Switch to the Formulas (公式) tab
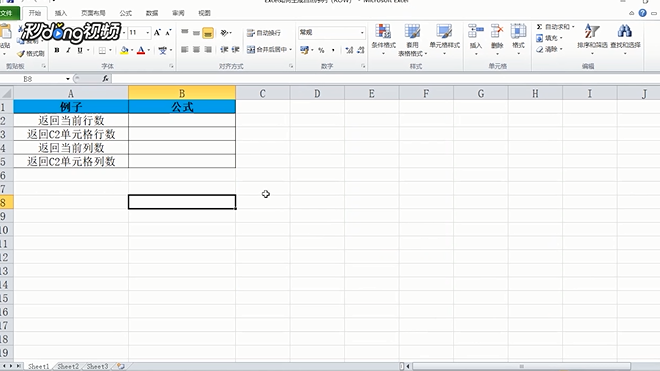The width and height of the screenshot is (660, 371). point(125,13)
